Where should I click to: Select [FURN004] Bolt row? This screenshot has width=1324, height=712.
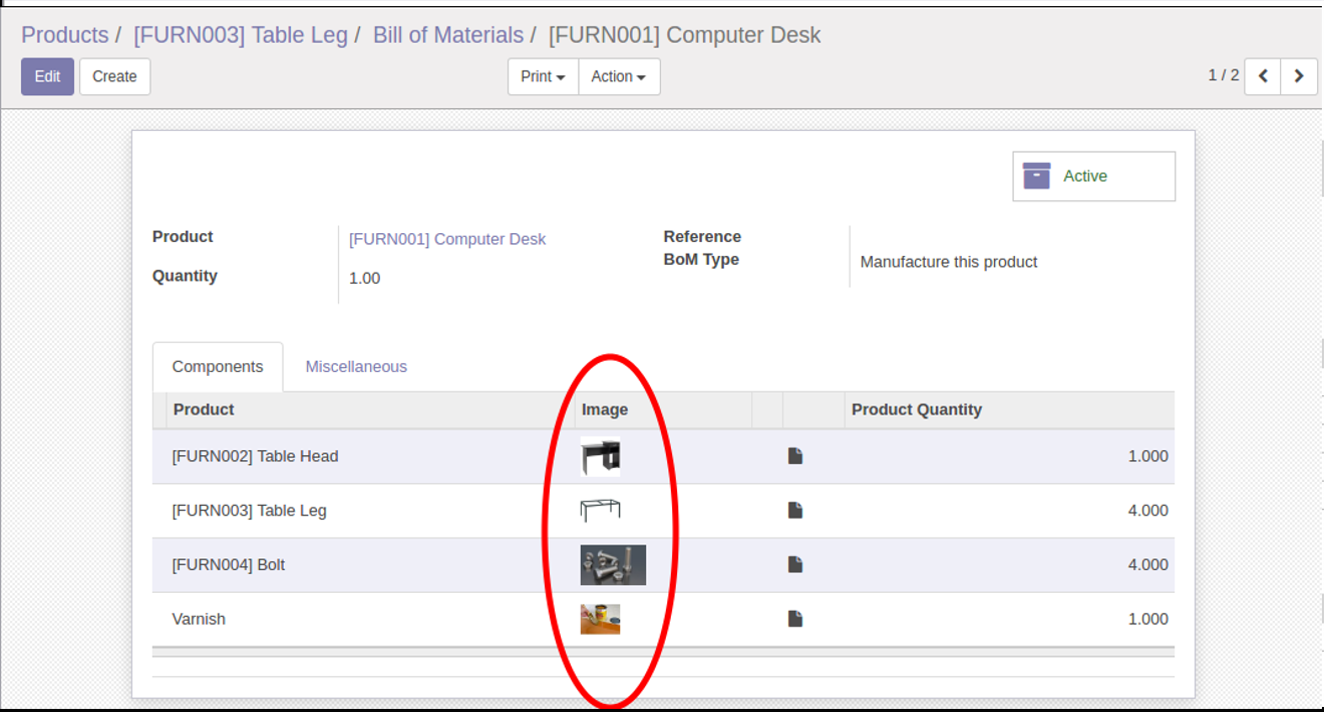click(x=663, y=565)
